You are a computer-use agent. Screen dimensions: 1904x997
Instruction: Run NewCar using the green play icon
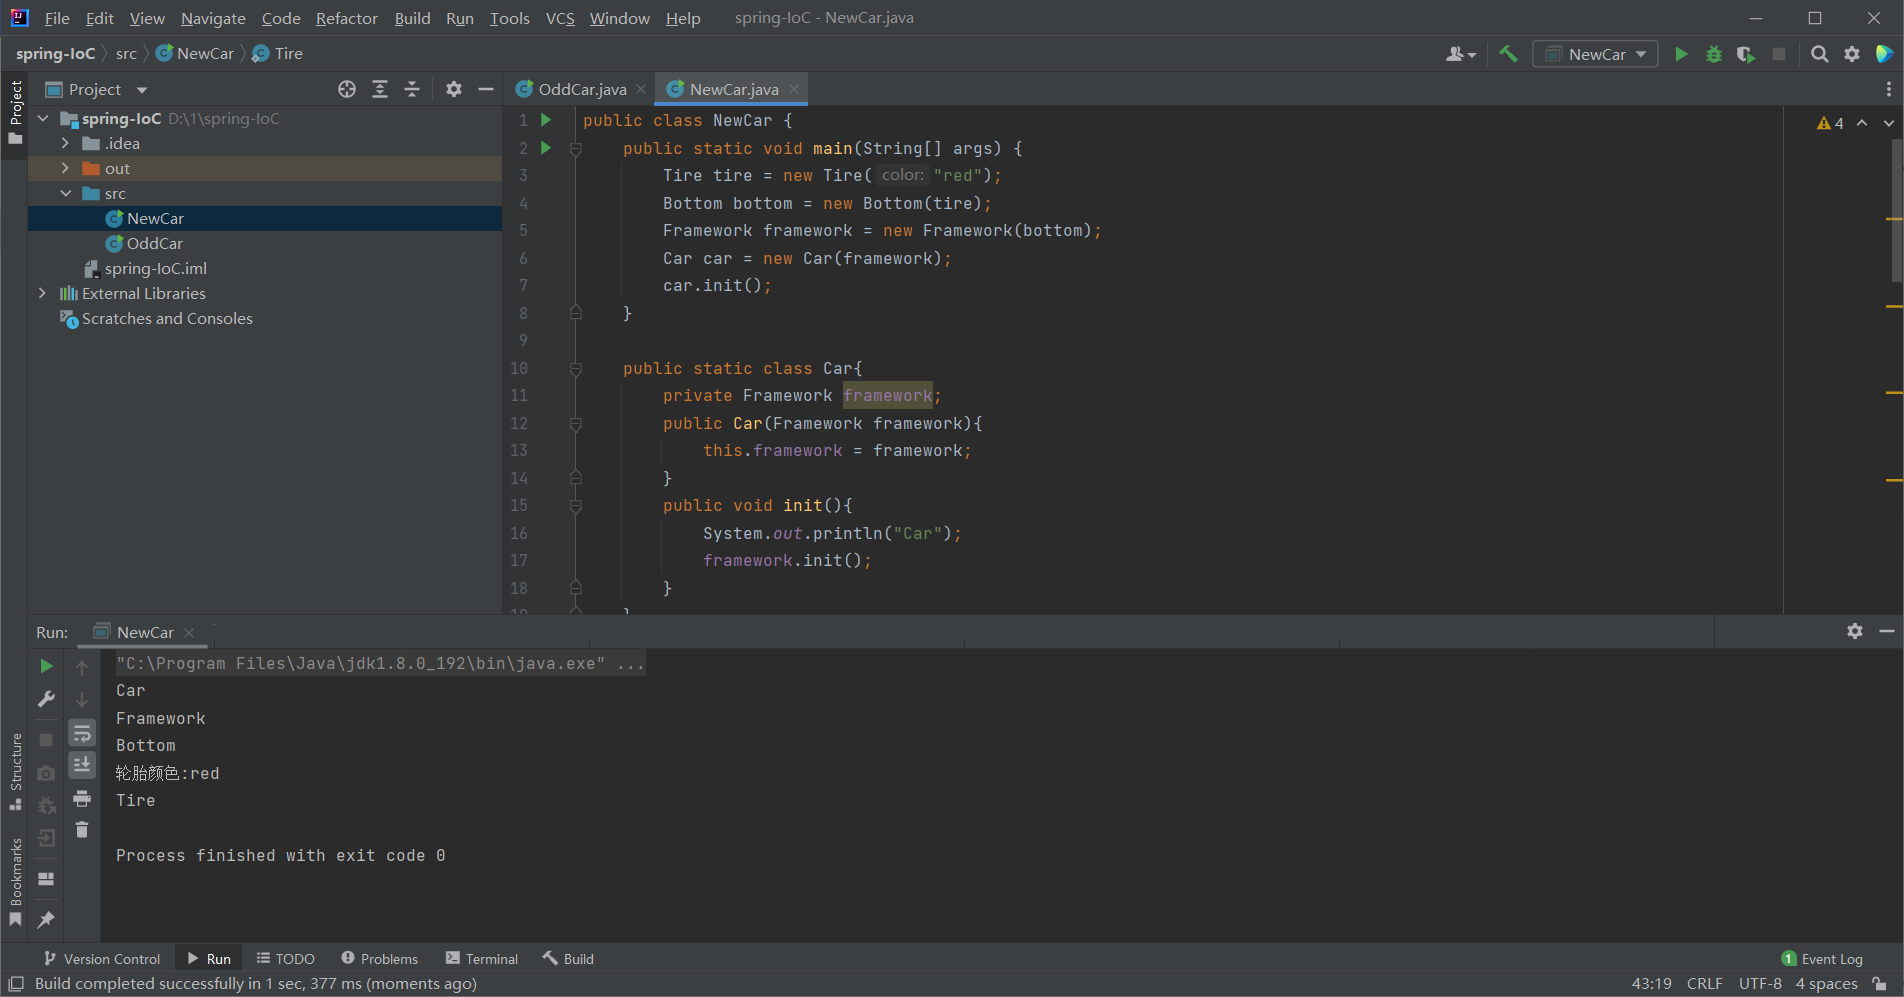coord(1681,54)
